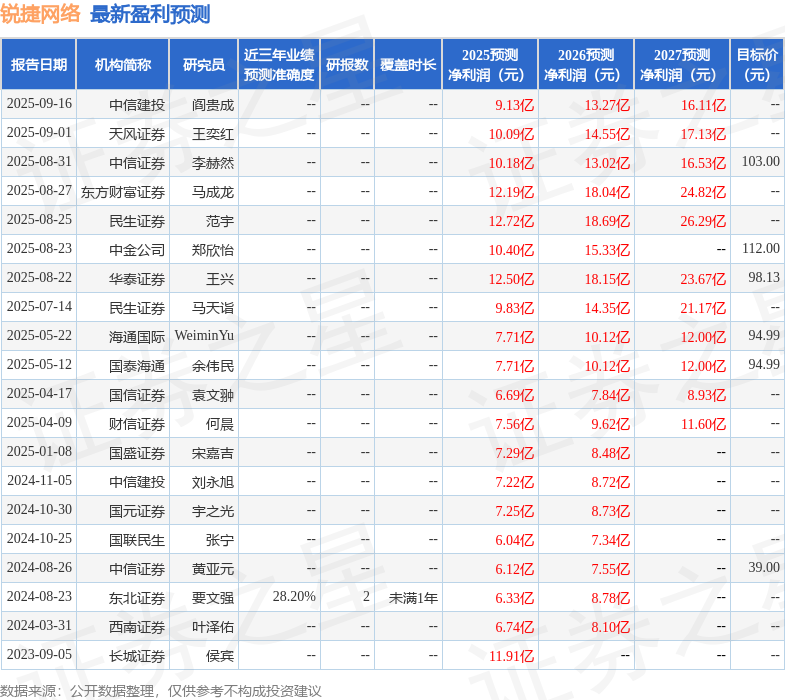Viewport: 785px width, 700px height.
Task: Click the 锐捷网络 title link
Action: point(40,14)
